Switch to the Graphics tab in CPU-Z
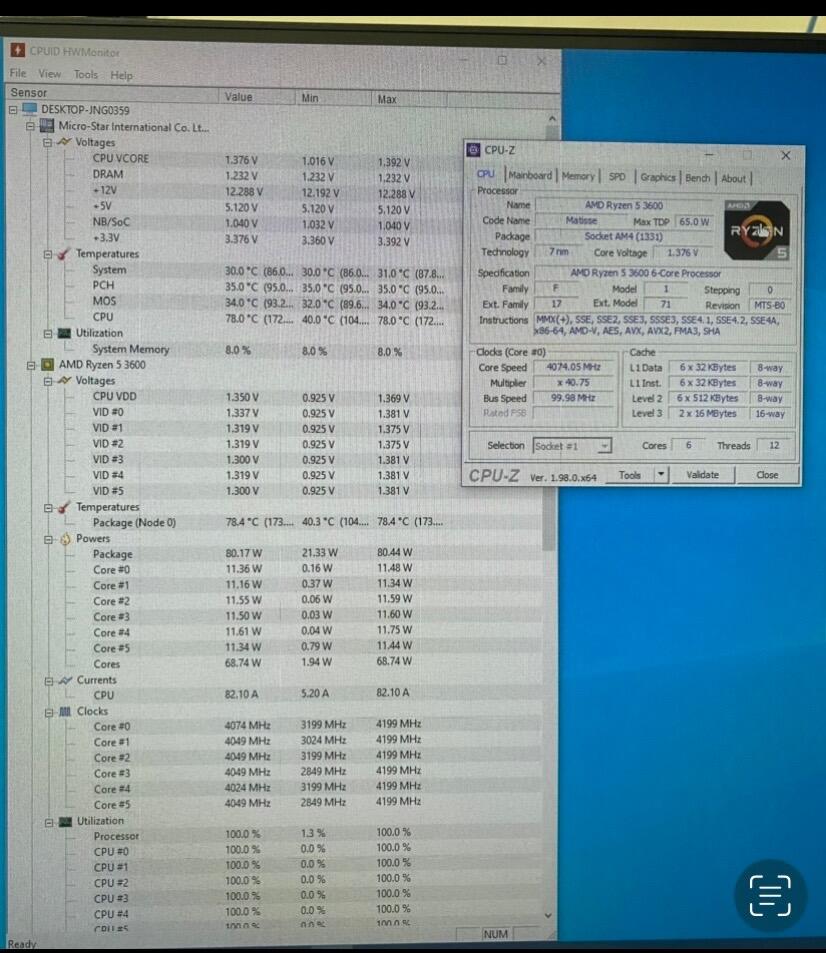Screen dimensions: 826x953 click(x=658, y=177)
